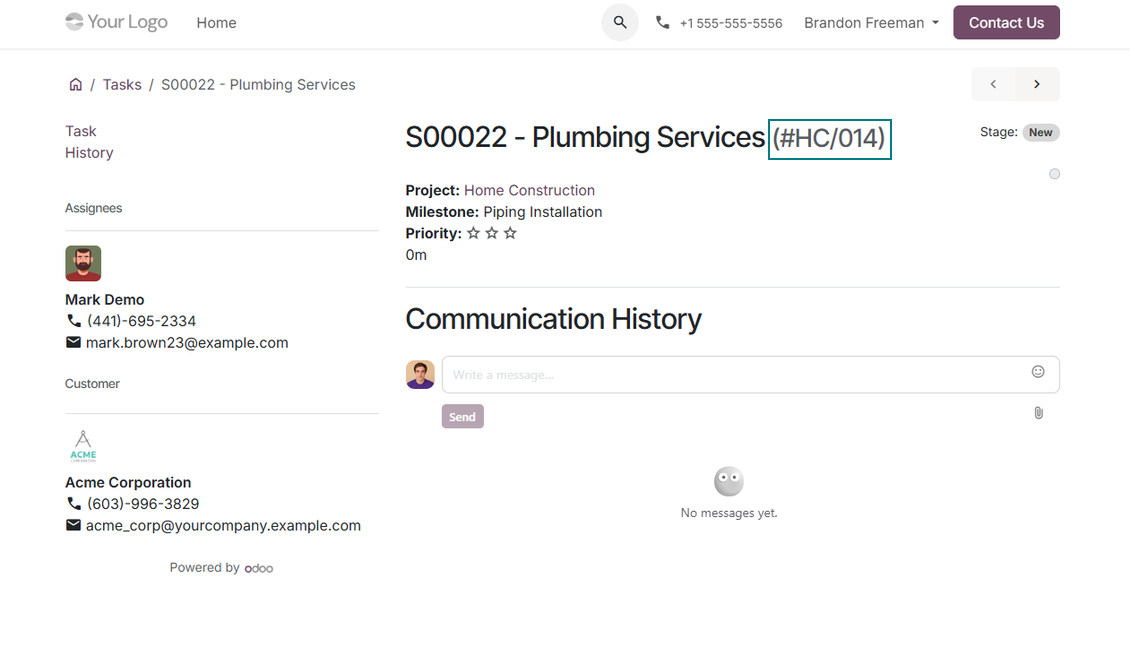The image size is (1130, 647).
Task: Click the Tasks breadcrumb link
Action: point(122,84)
